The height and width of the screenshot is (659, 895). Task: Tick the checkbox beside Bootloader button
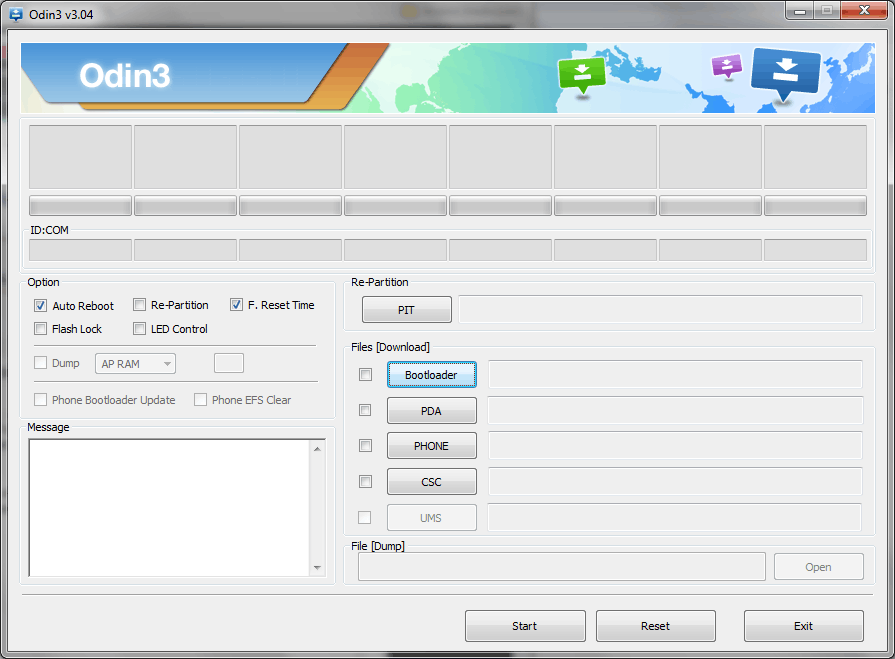(x=365, y=375)
